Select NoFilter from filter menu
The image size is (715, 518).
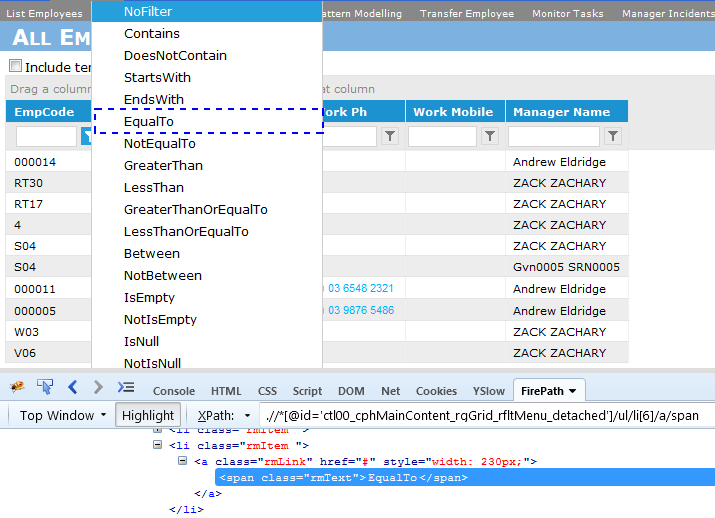(x=207, y=11)
